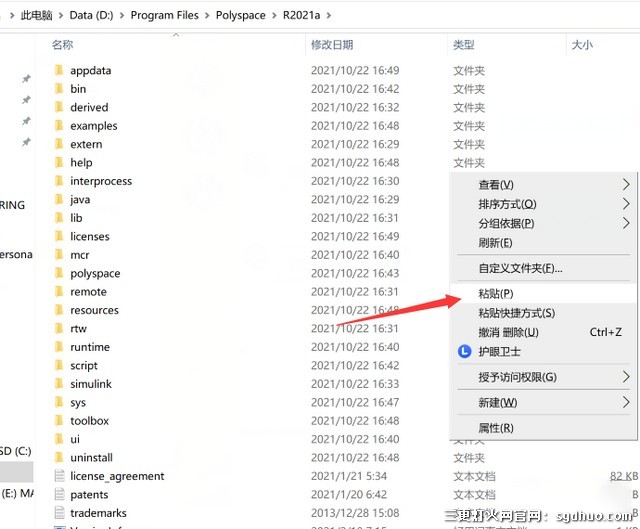Click the simulink folder icon

[59, 384]
